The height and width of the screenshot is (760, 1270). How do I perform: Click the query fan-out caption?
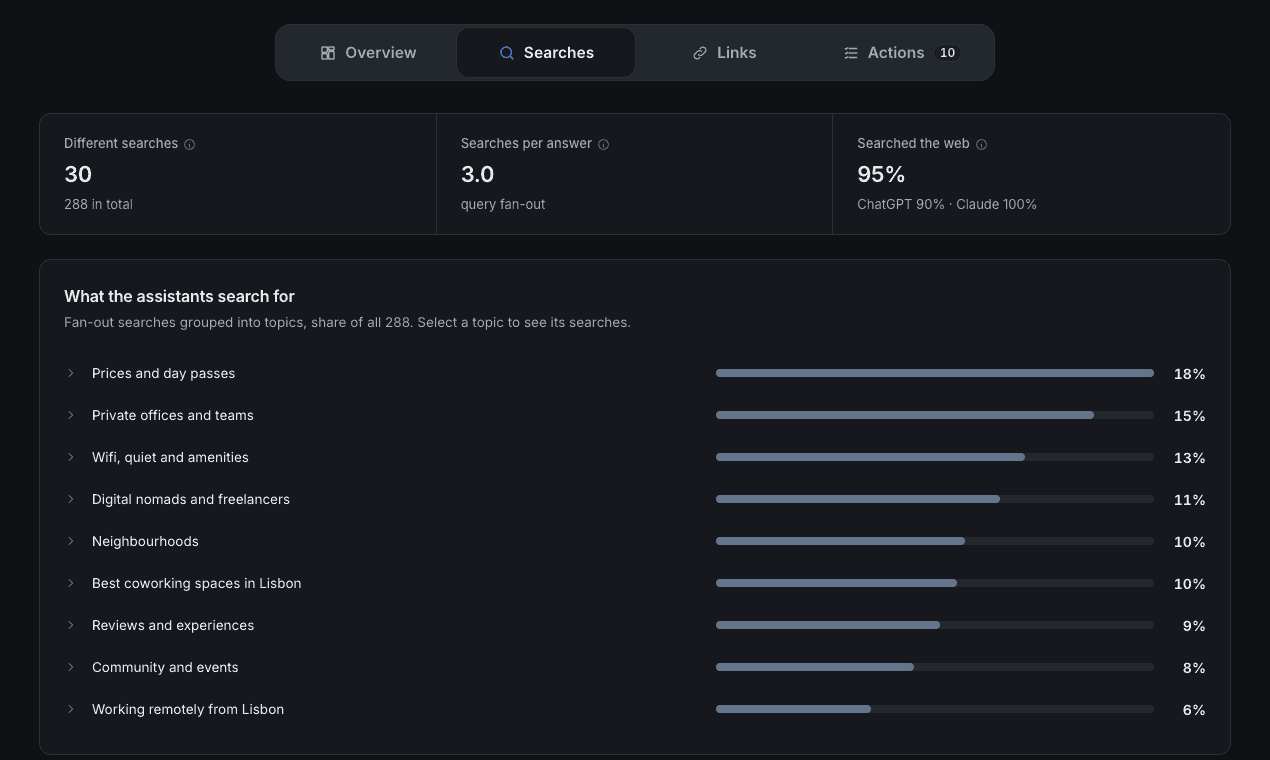(x=503, y=204)
